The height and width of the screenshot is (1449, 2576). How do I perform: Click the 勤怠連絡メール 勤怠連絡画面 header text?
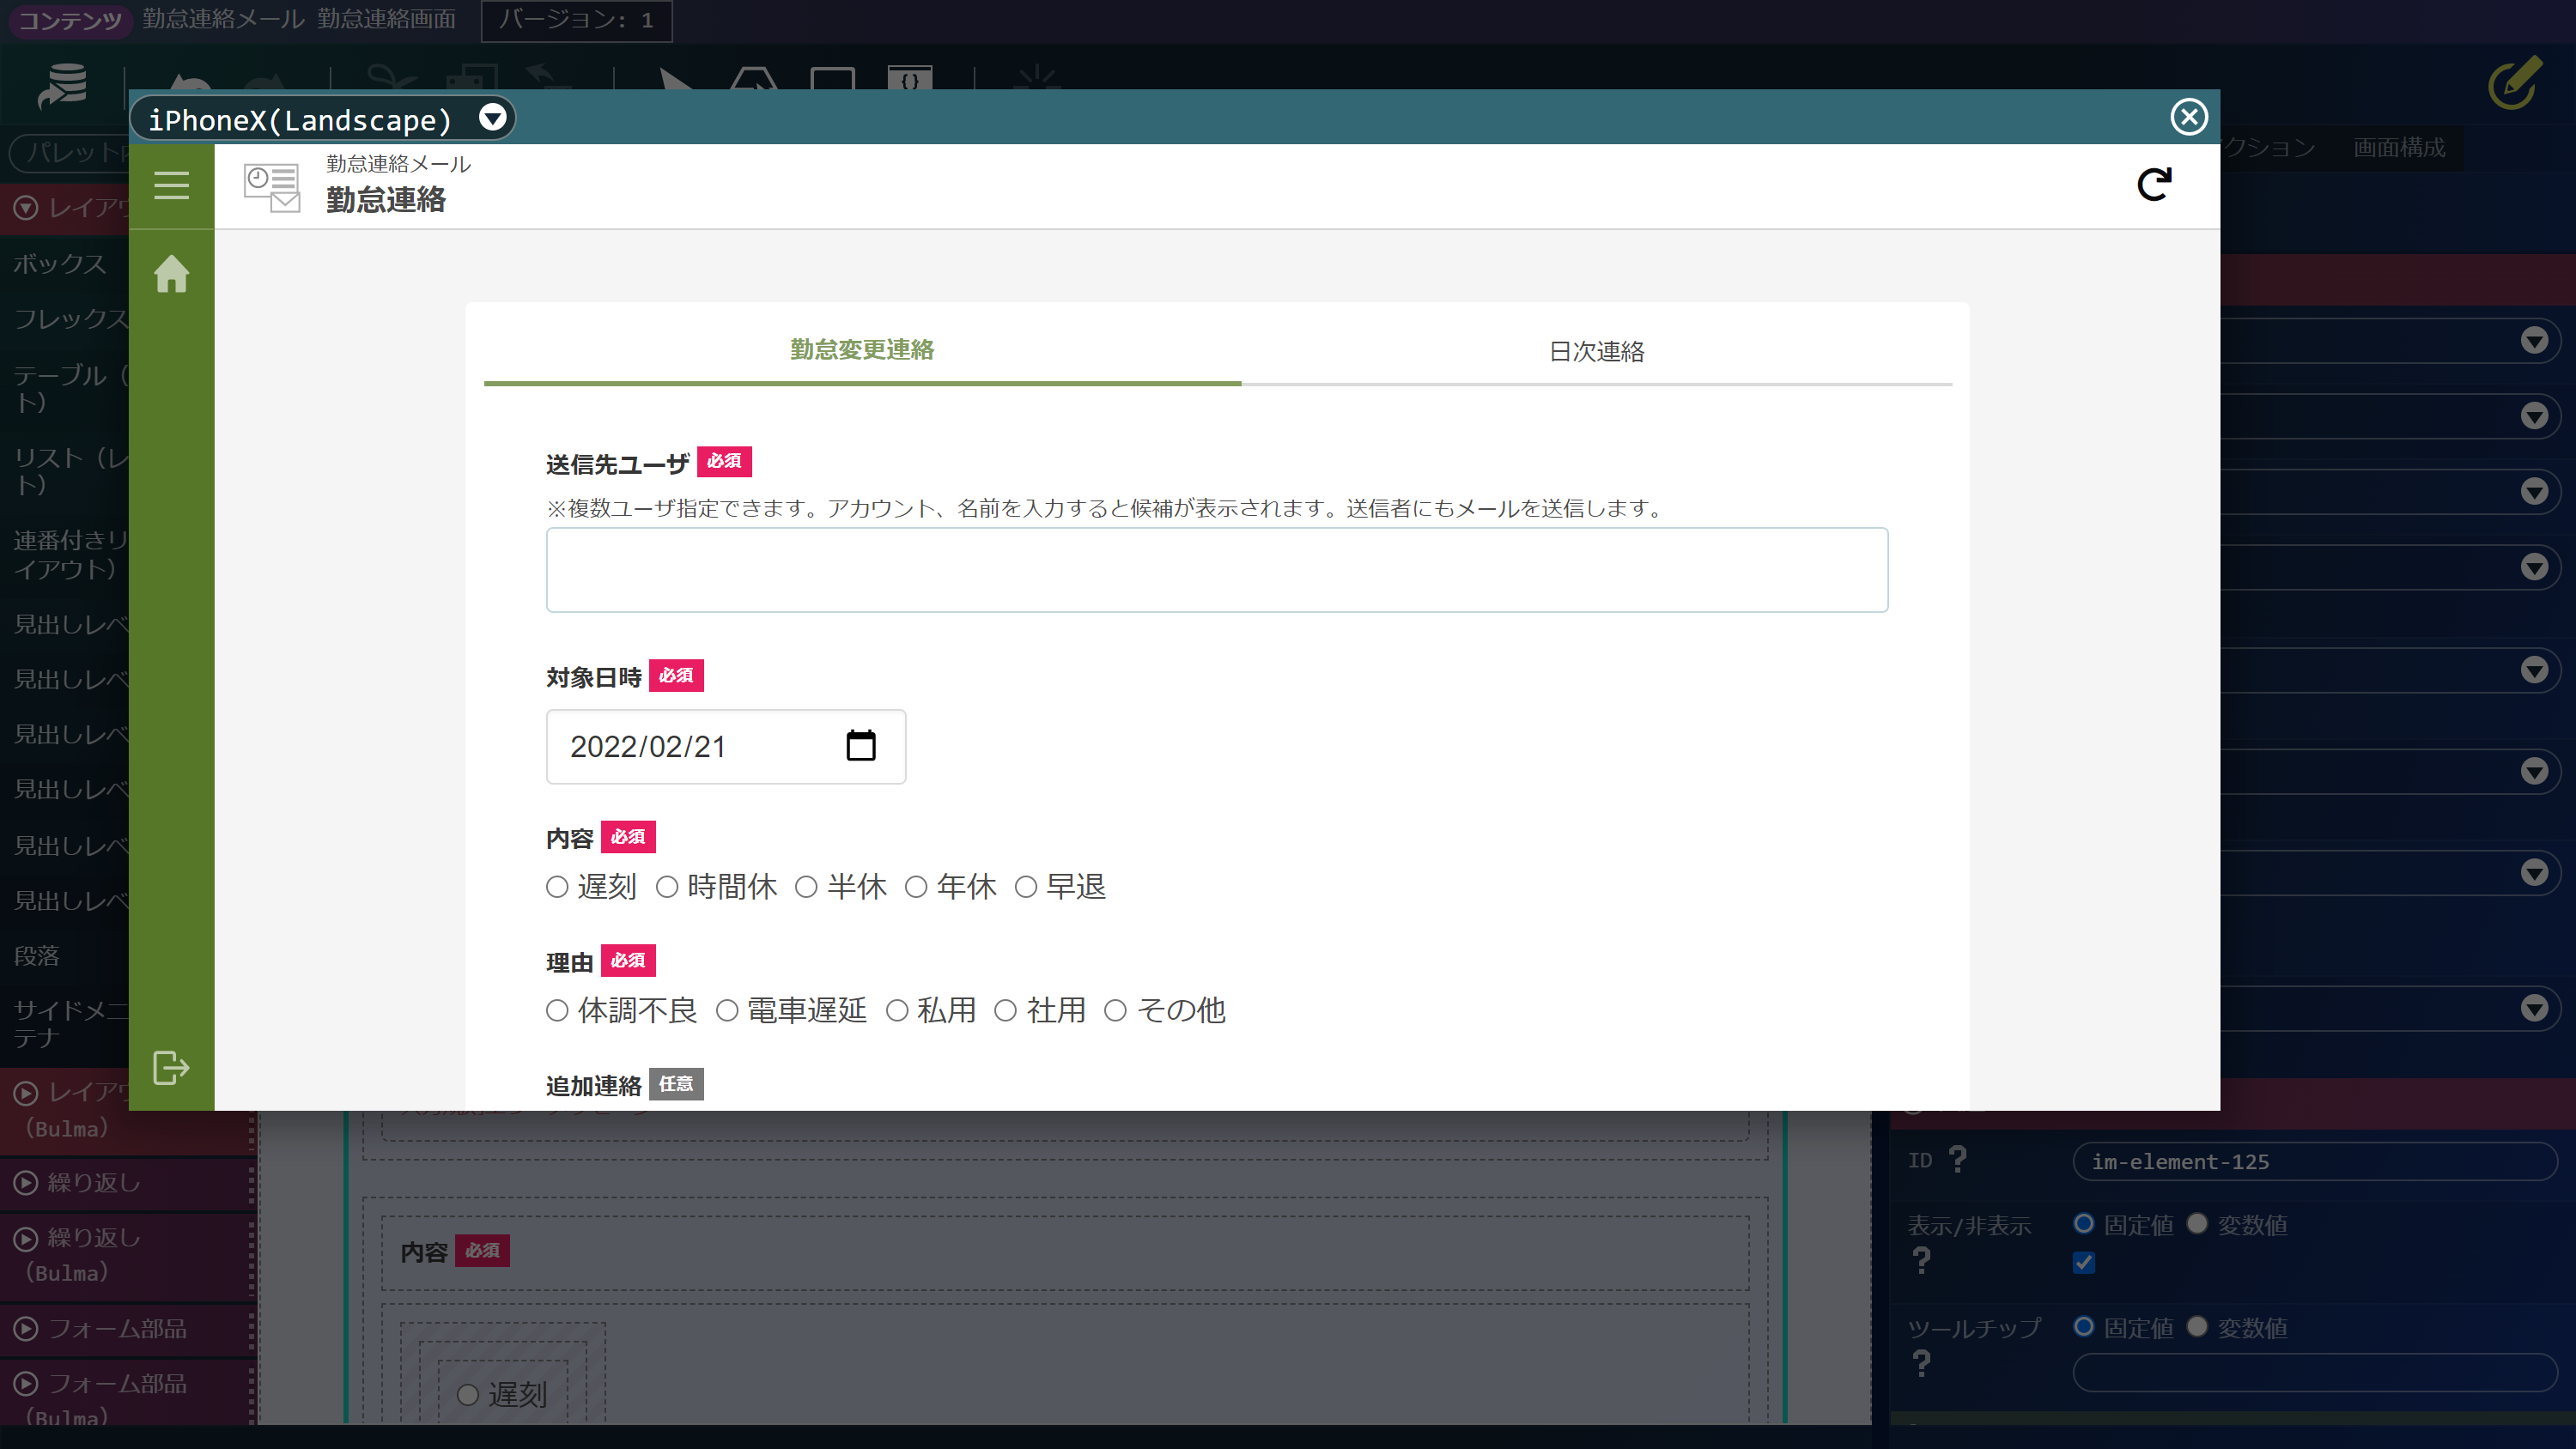(299, 19)
